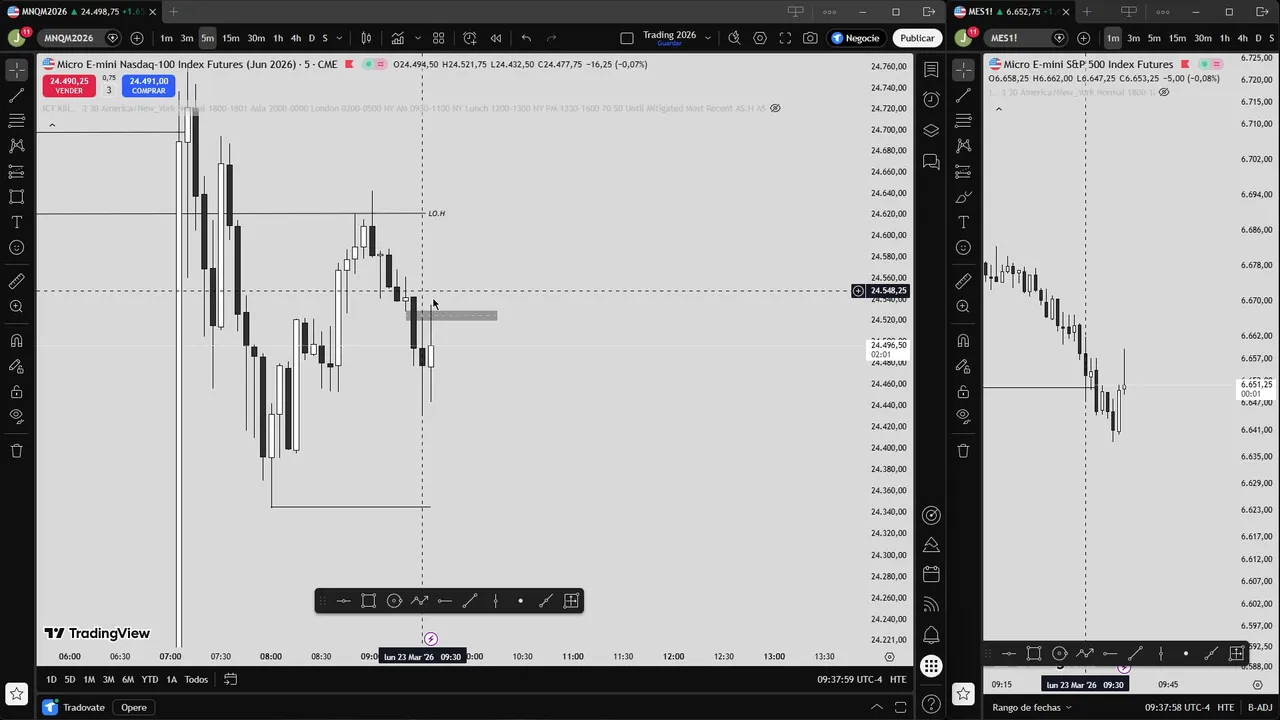
Task: Open chart settings hexagon icon
Action: (x=760, y=38)
